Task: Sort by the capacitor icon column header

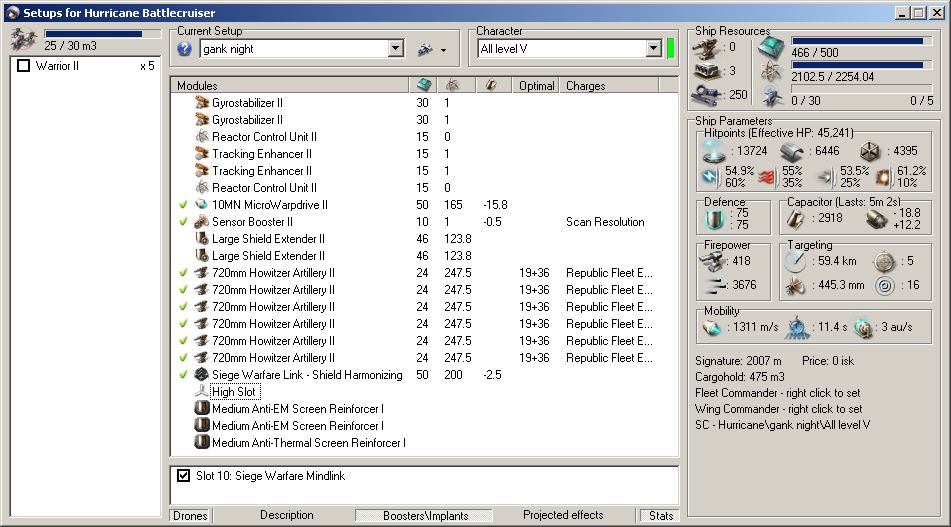Action: [494, 86]
